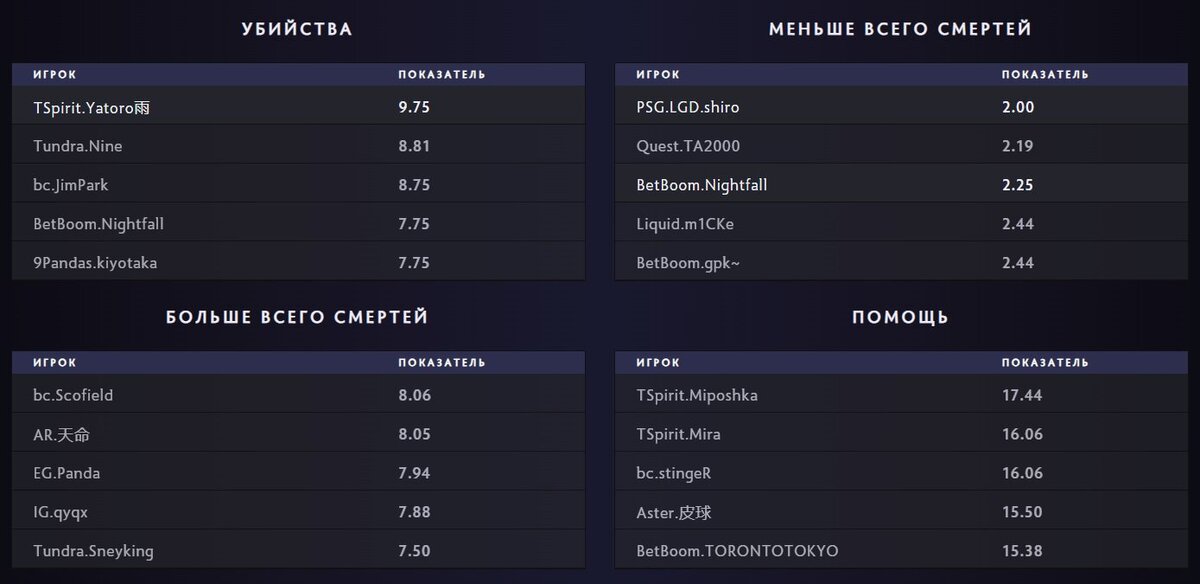Select EG.Panda player row
The width and height of the screenshot is (1200, 584).
[298, 473]
